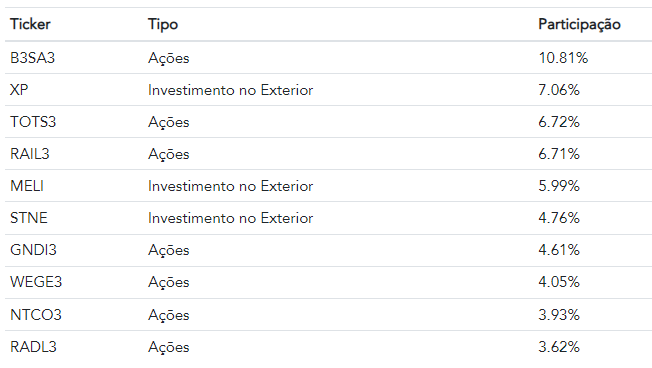Select the MELI ticker entry
652x368 pixels.
pos(27,186)
